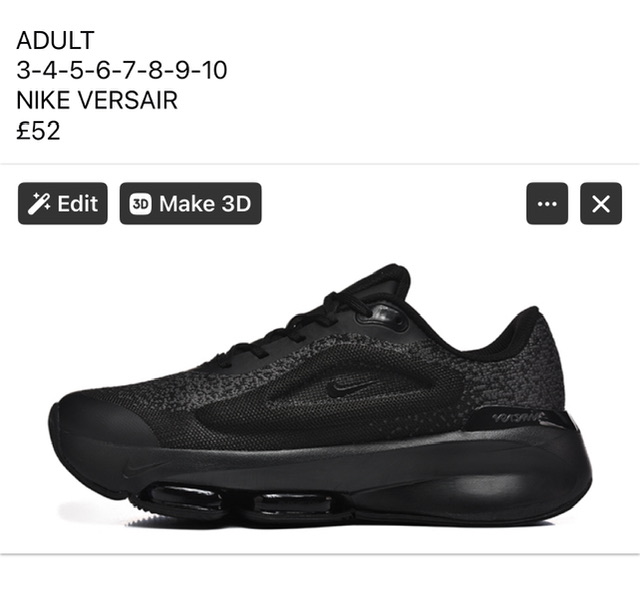The image size is (640, 589).
Task: Click the ADULT text line
Action: pos(56,40)
